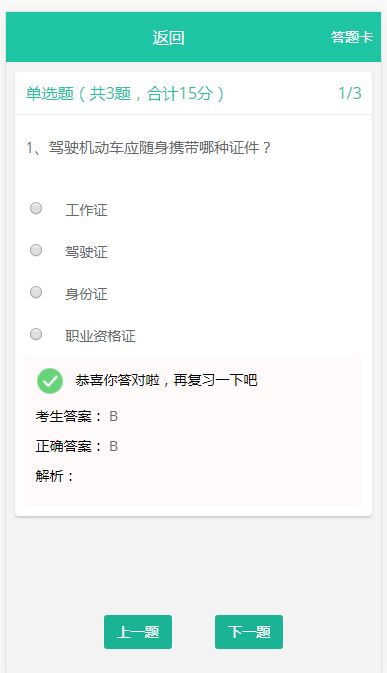Click the 1/3 question counter
The height and width of the screenshot is (673, 387).
350,93
